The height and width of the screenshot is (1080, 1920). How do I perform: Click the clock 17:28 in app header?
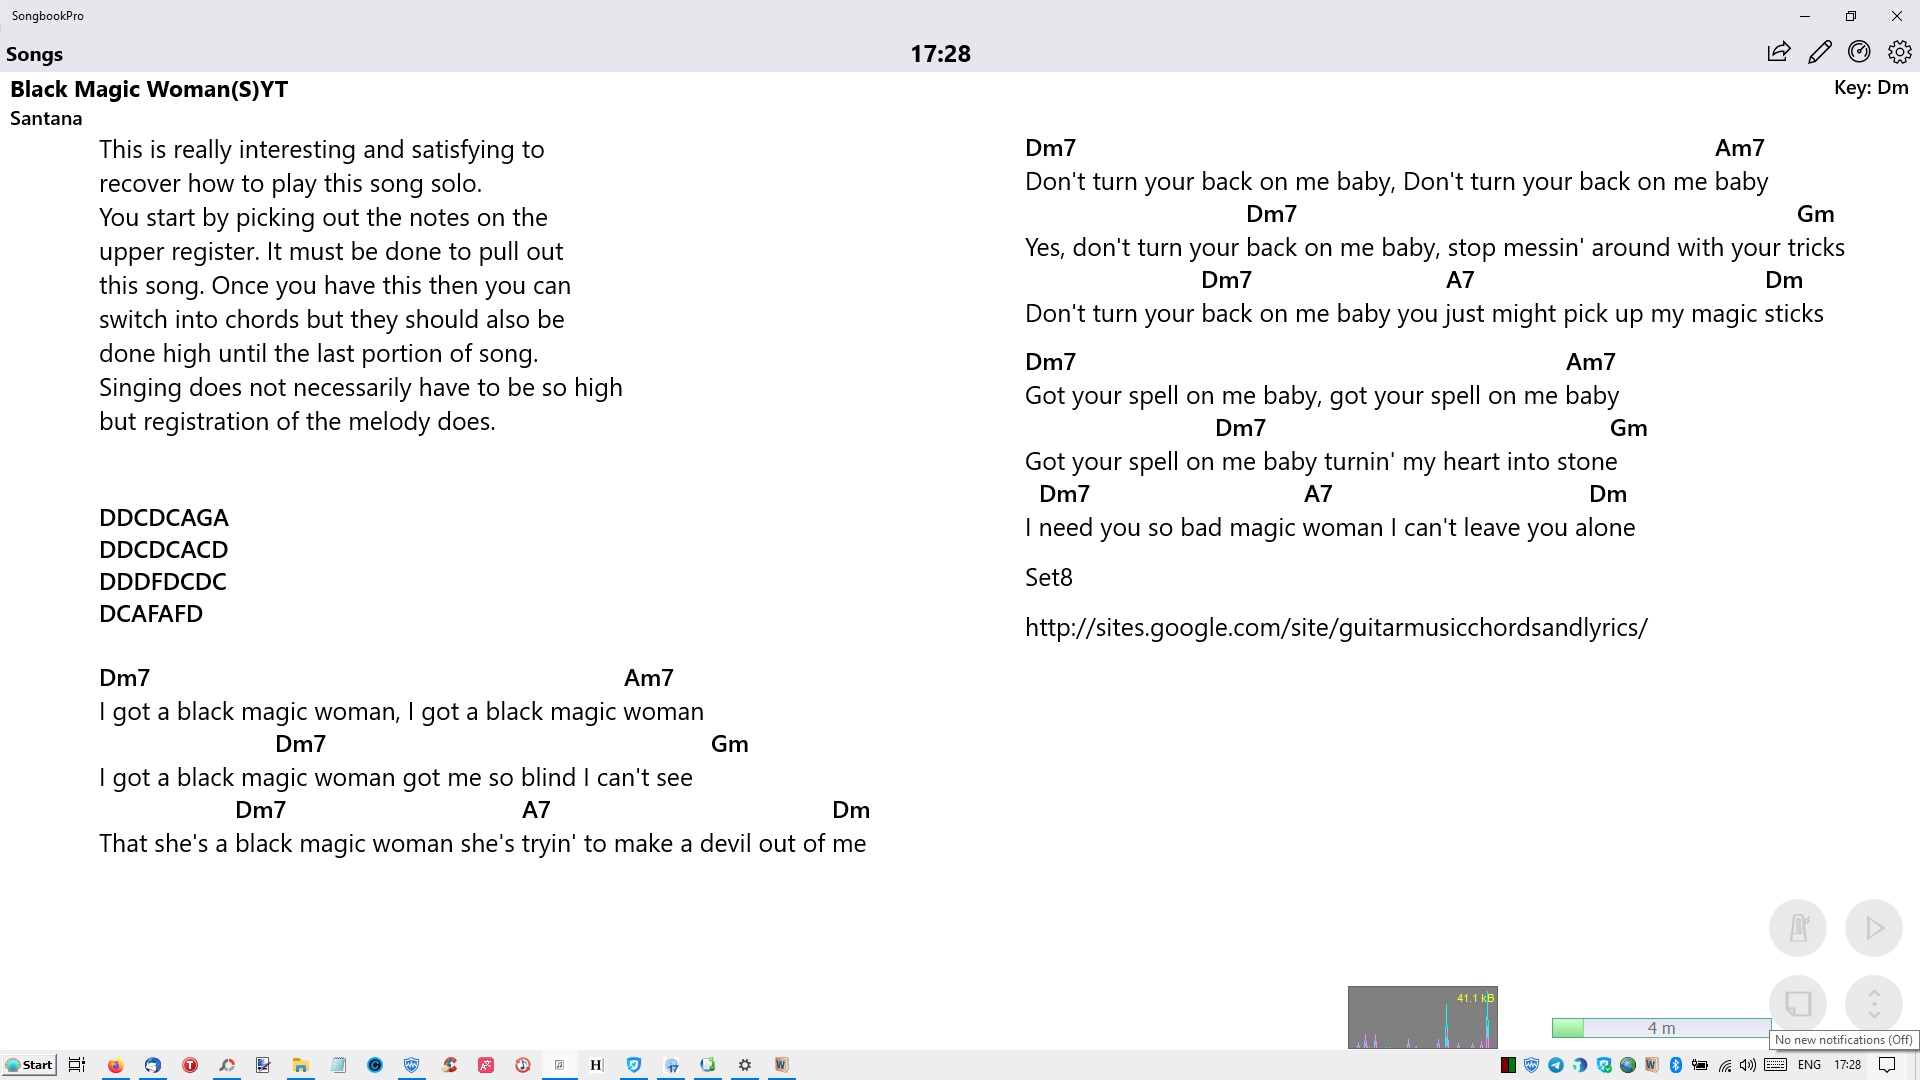(x=940, y=54)
